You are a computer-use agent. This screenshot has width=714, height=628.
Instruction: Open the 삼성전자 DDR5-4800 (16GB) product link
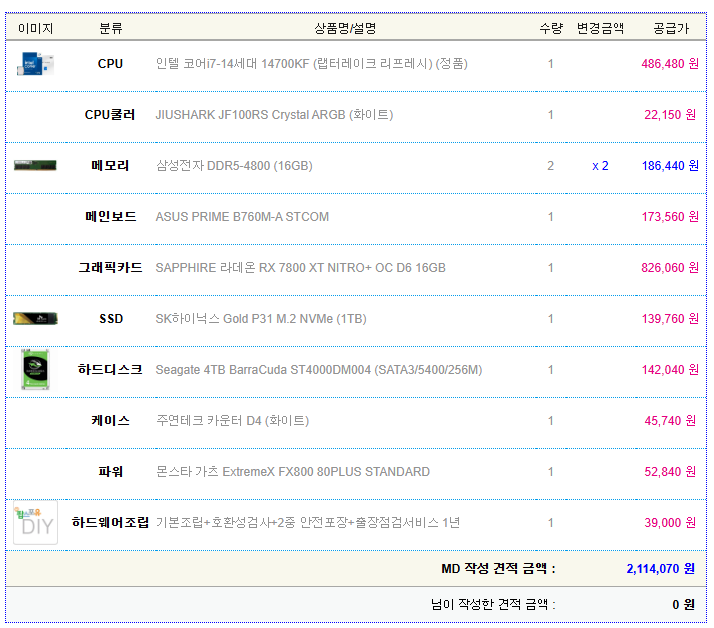pyautogui.click(x=234, y=166)
